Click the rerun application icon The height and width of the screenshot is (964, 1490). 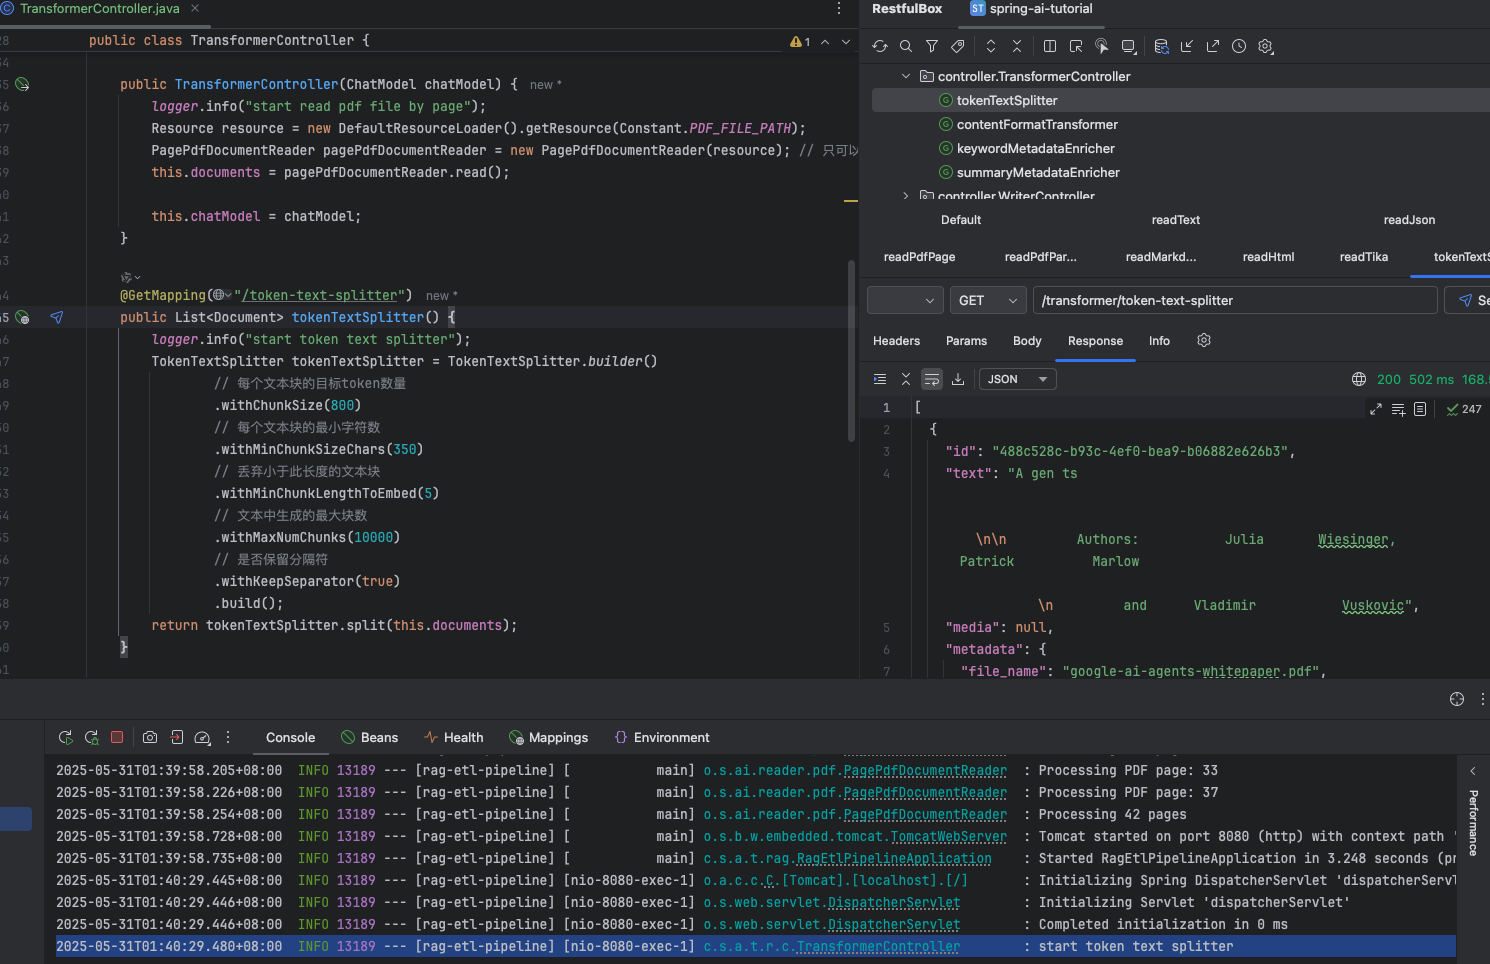tap(66, 737)
